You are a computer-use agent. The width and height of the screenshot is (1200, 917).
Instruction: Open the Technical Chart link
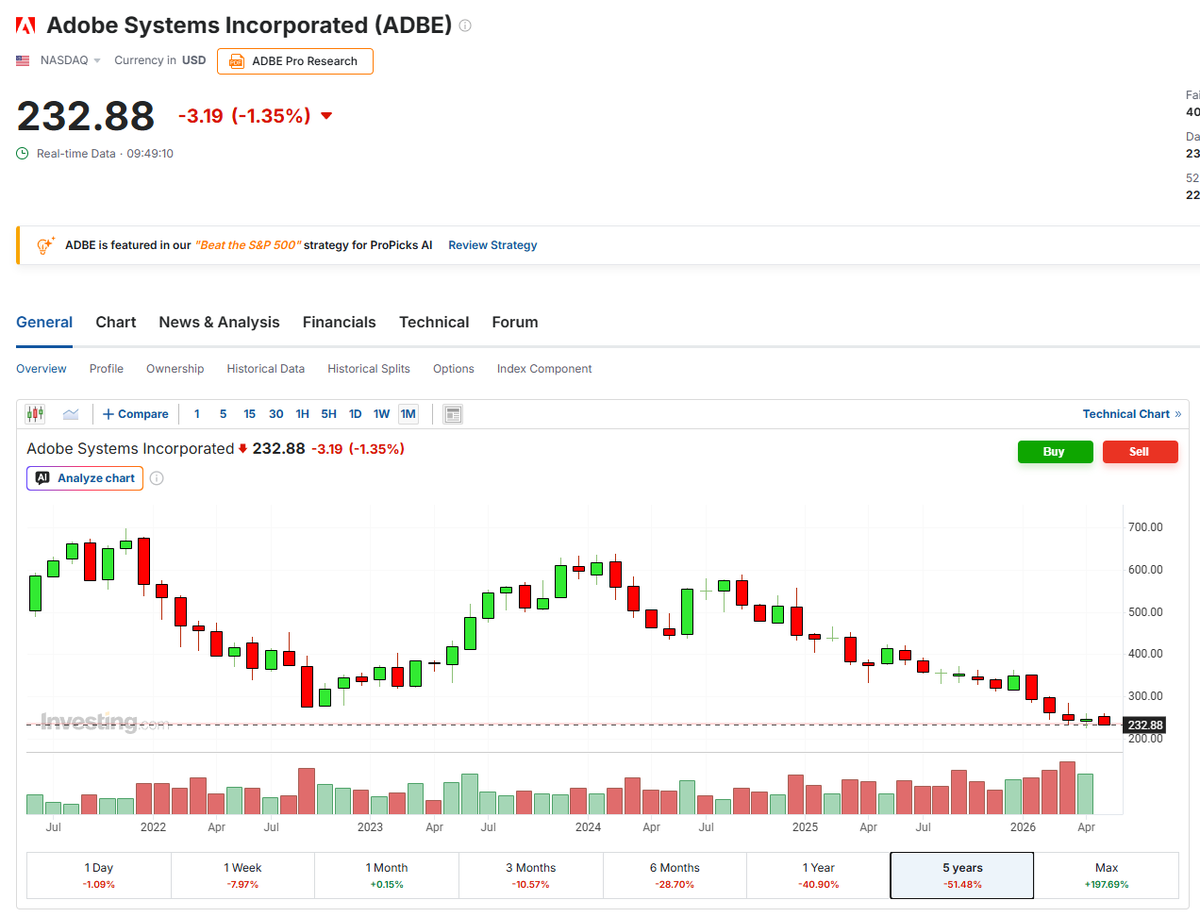(1132, 414)
